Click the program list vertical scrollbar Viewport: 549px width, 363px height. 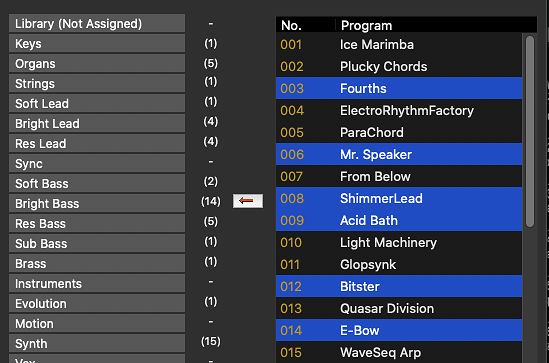tap(530, 132)
